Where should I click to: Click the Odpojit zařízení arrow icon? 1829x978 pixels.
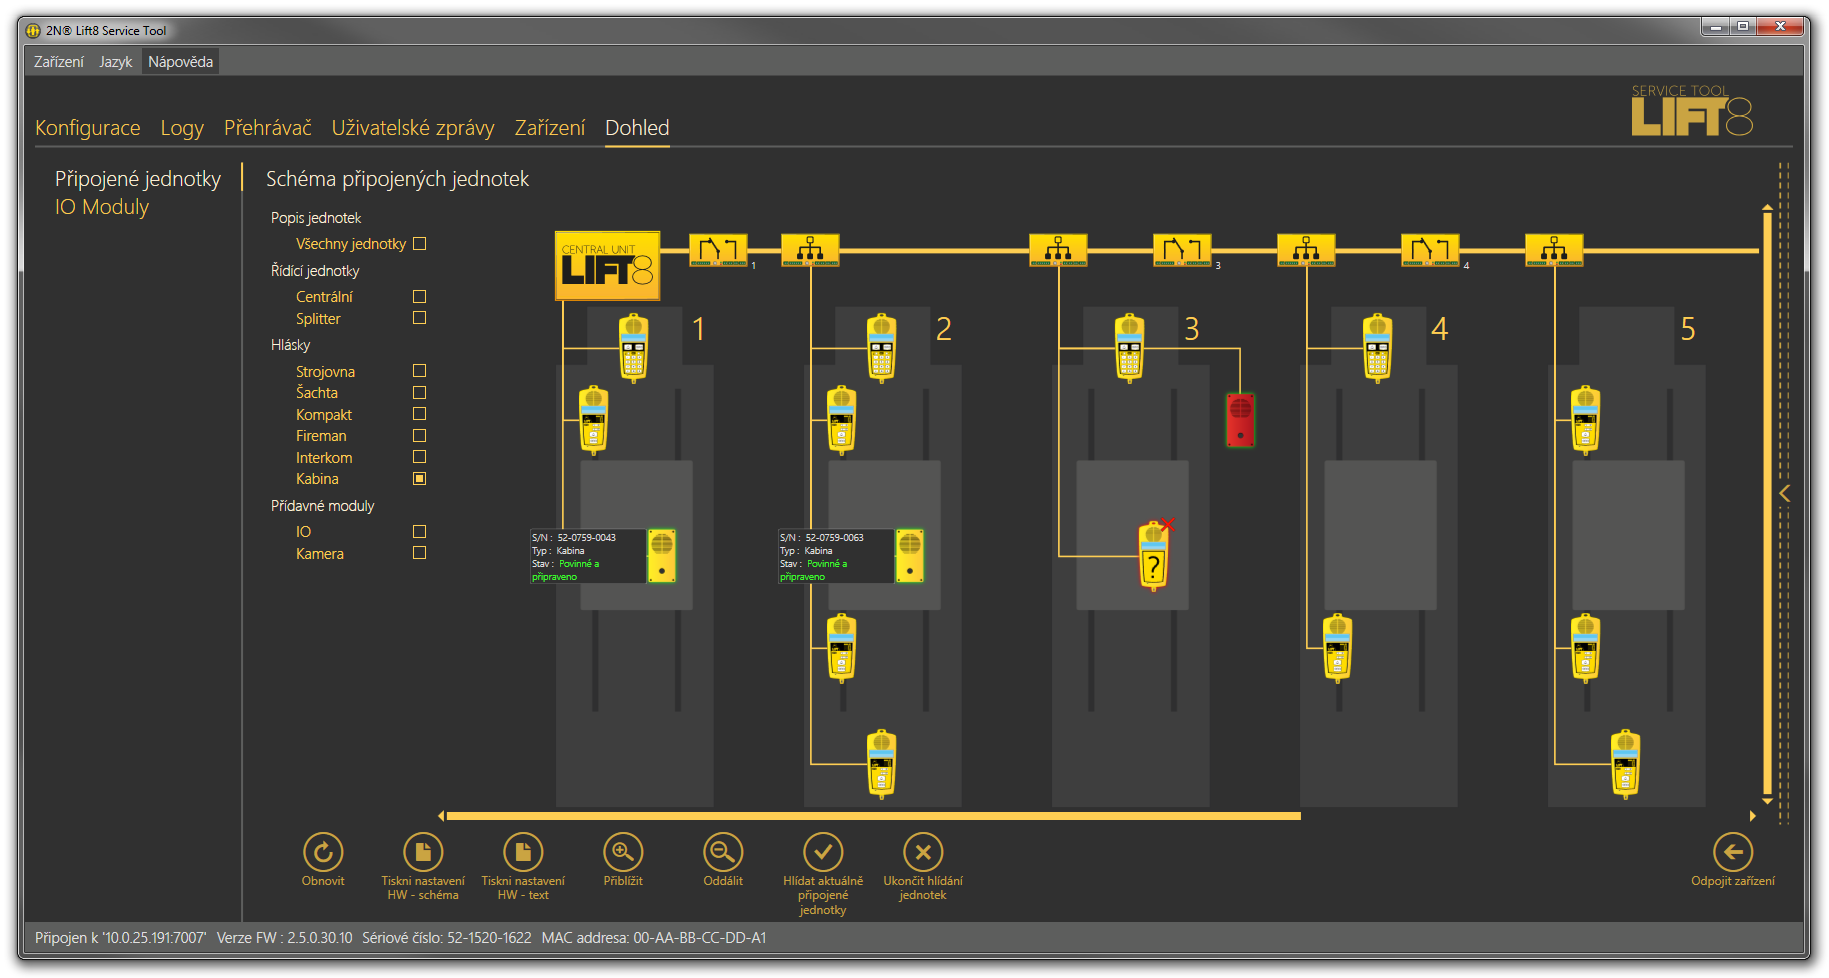coord(1732,852)
